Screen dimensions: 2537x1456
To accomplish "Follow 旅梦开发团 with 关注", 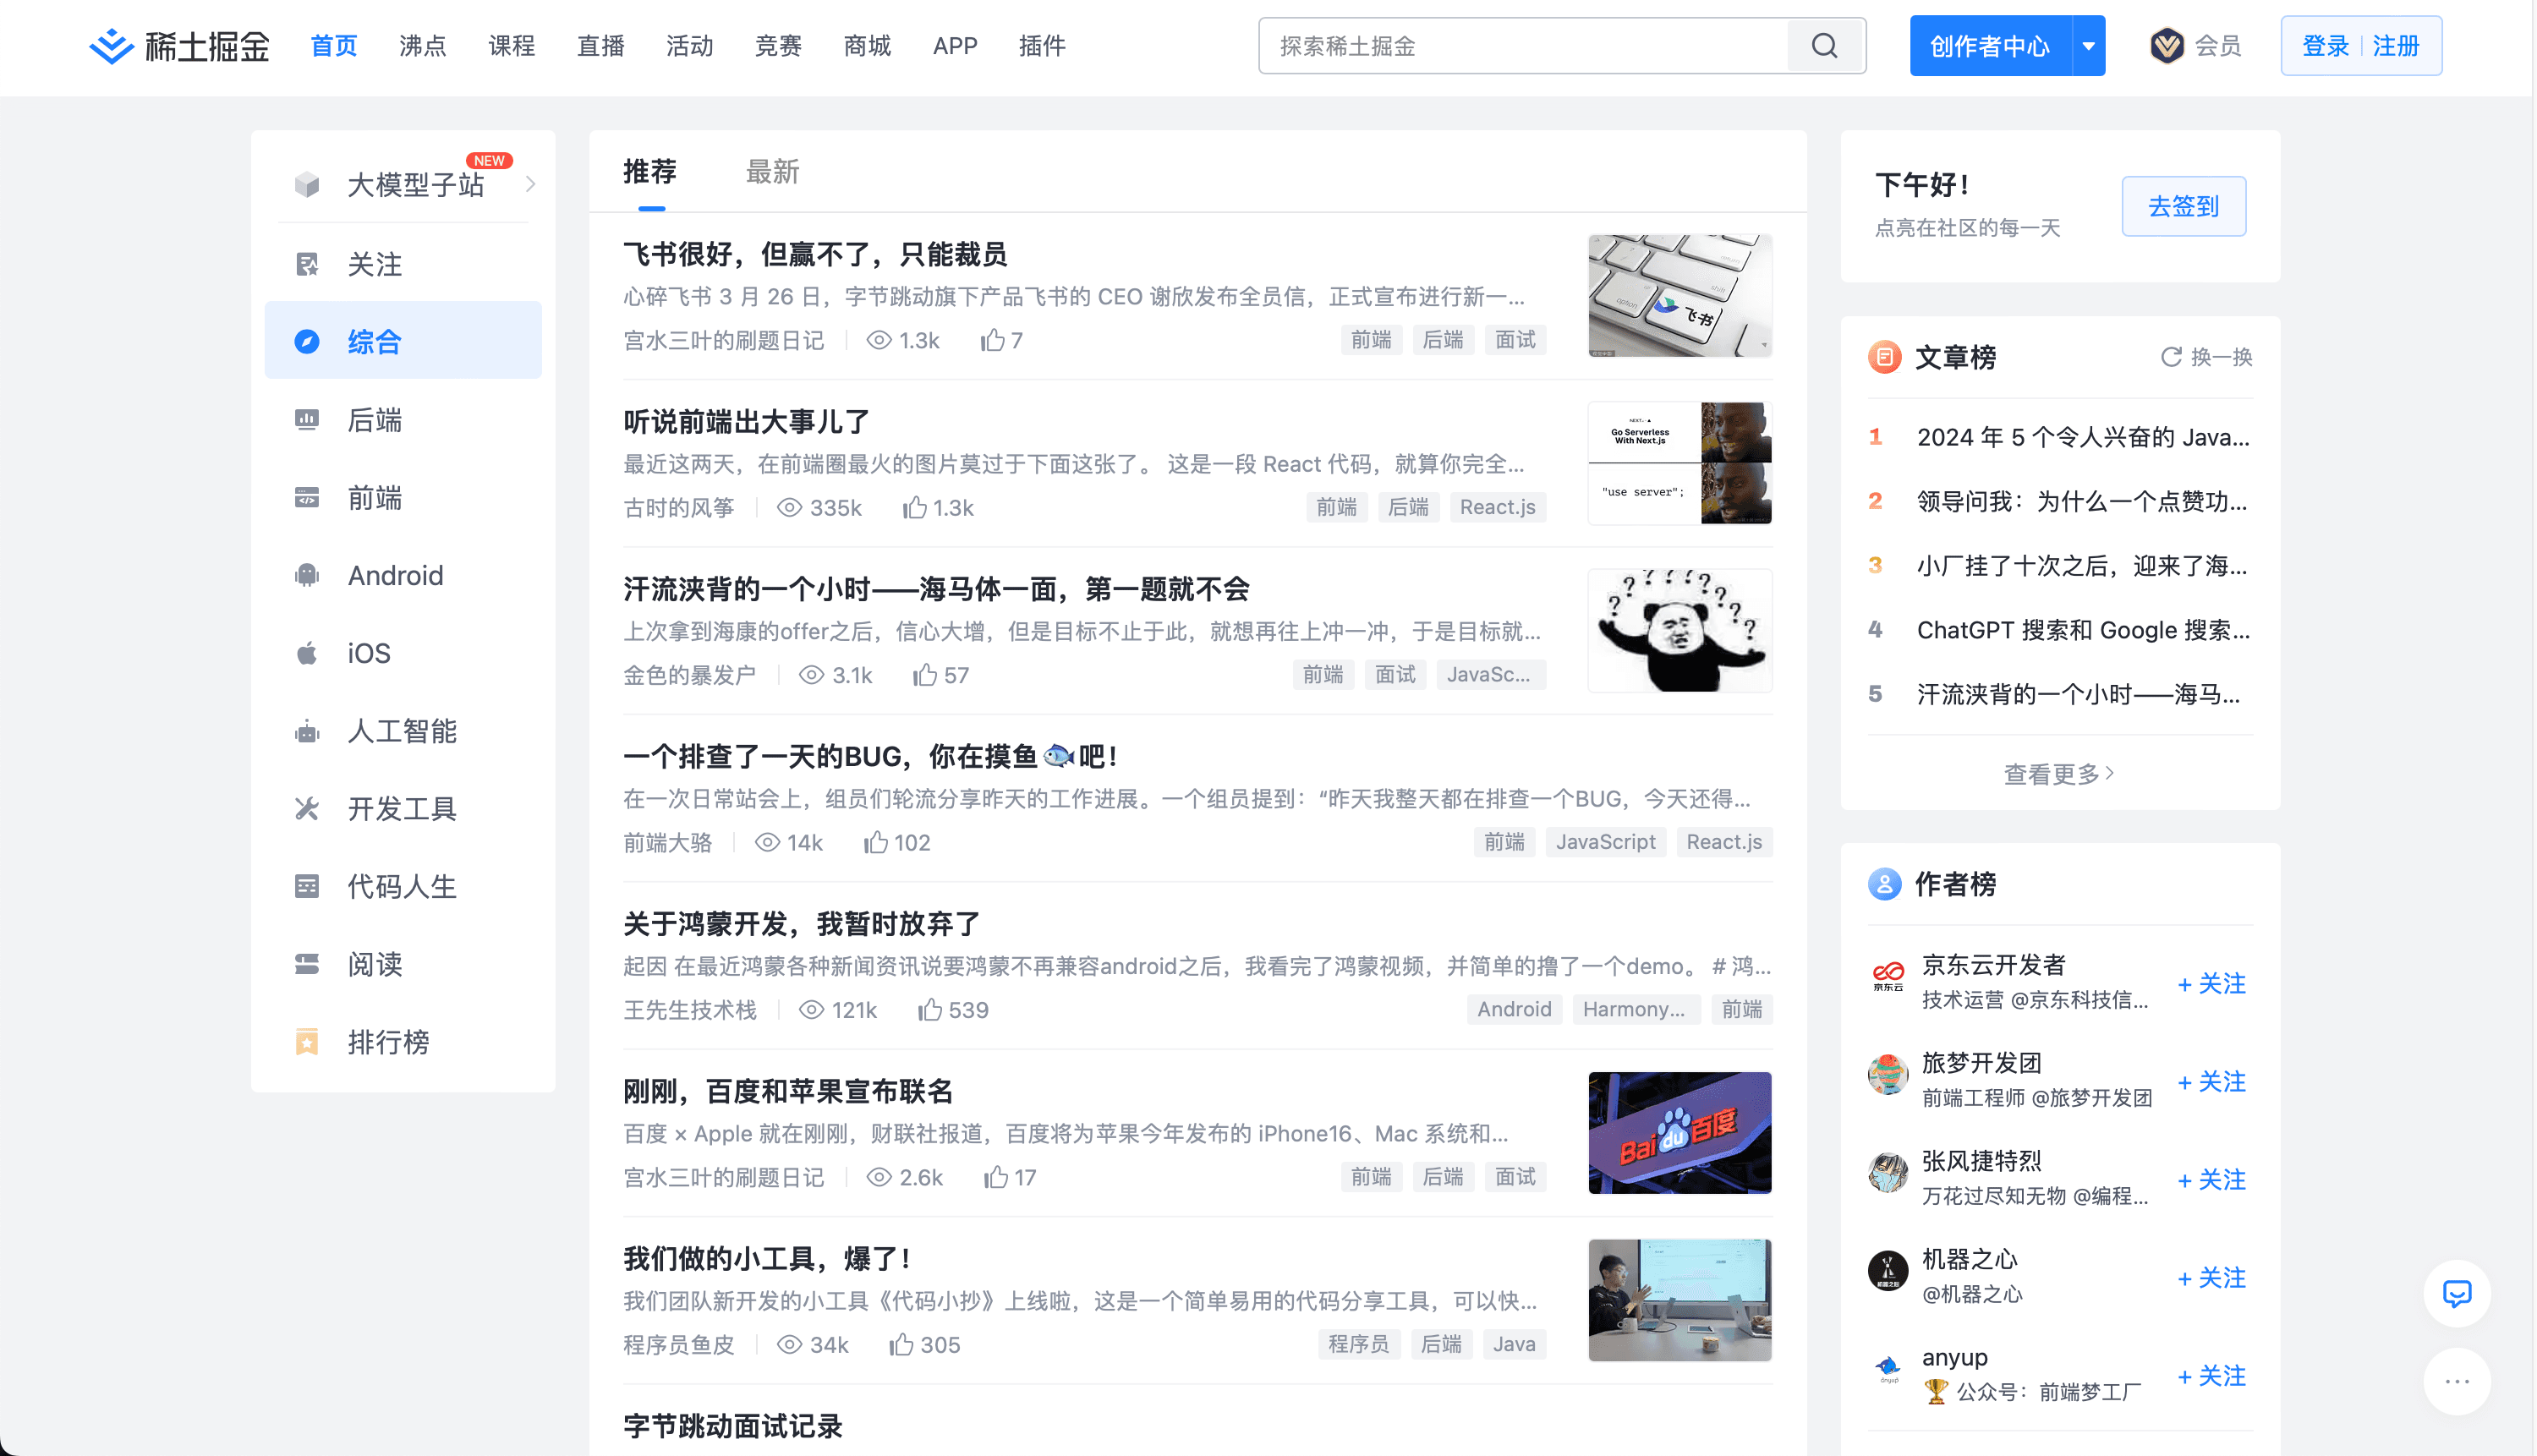I will [2212, 1082].
